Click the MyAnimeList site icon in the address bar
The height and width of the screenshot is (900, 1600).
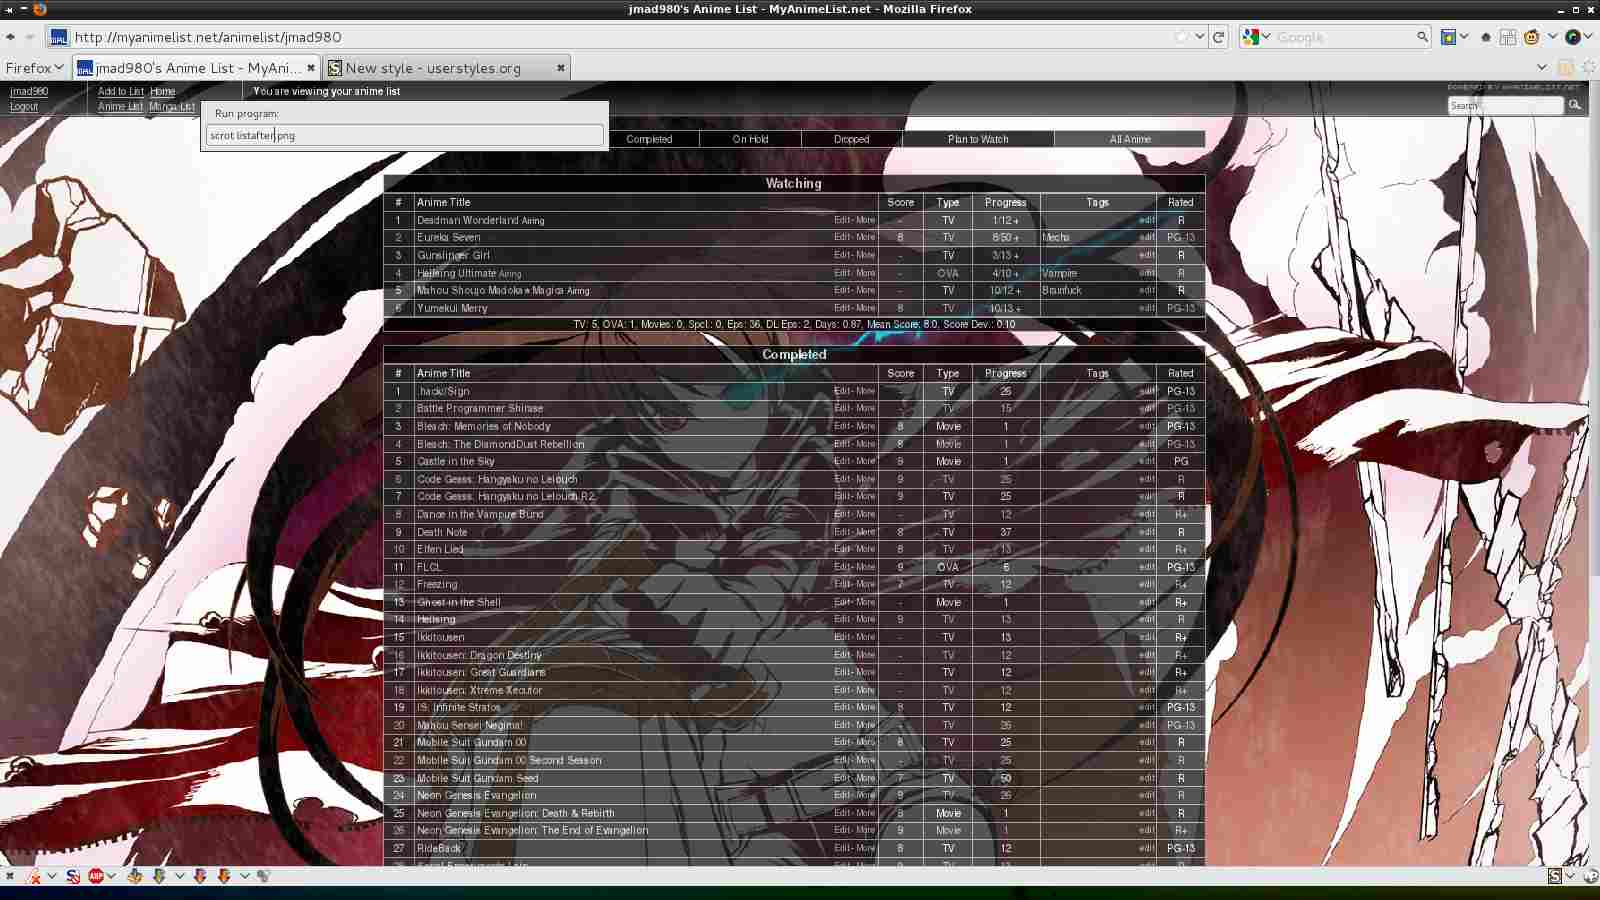tap(58, 38)
